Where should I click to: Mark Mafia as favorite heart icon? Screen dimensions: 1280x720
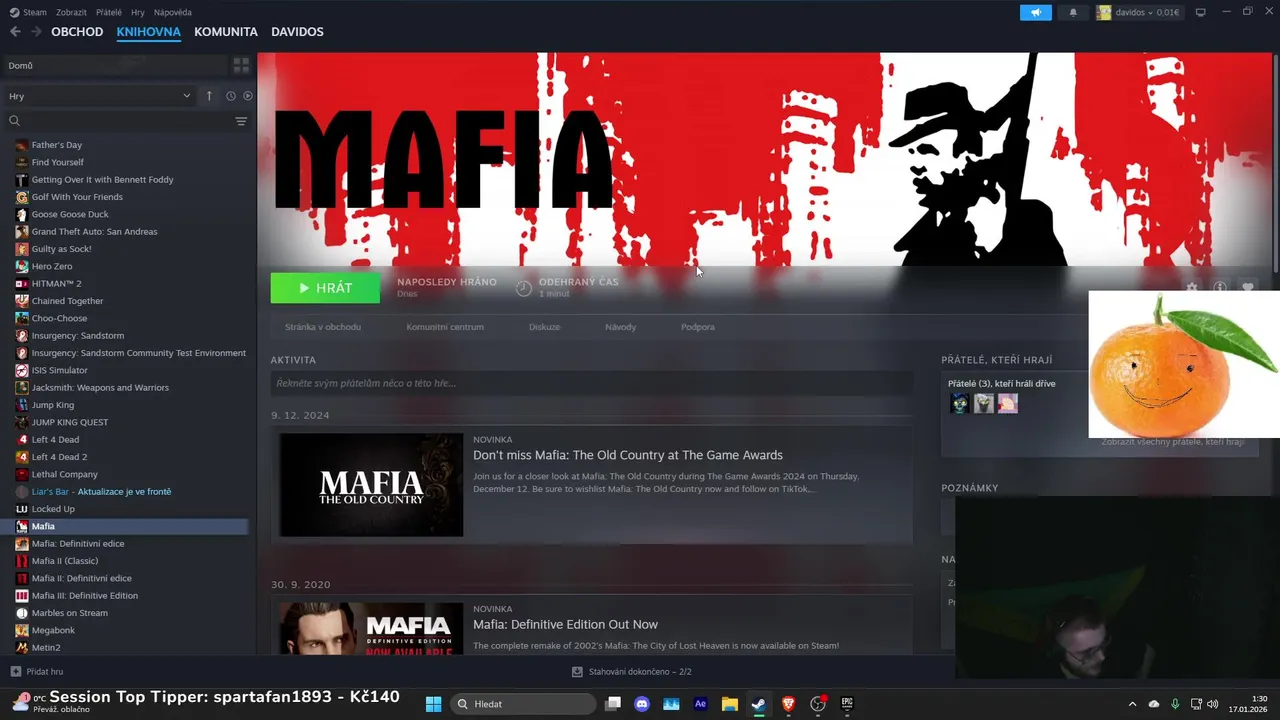pyautogui.click(x=1248, y=287)
